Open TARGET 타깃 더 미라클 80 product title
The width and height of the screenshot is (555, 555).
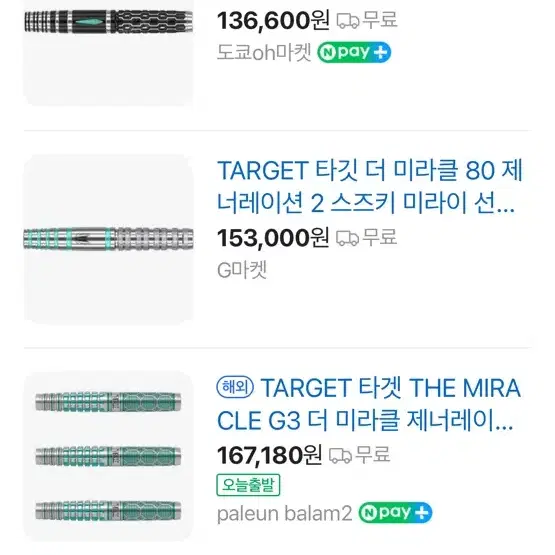[370, 187]
